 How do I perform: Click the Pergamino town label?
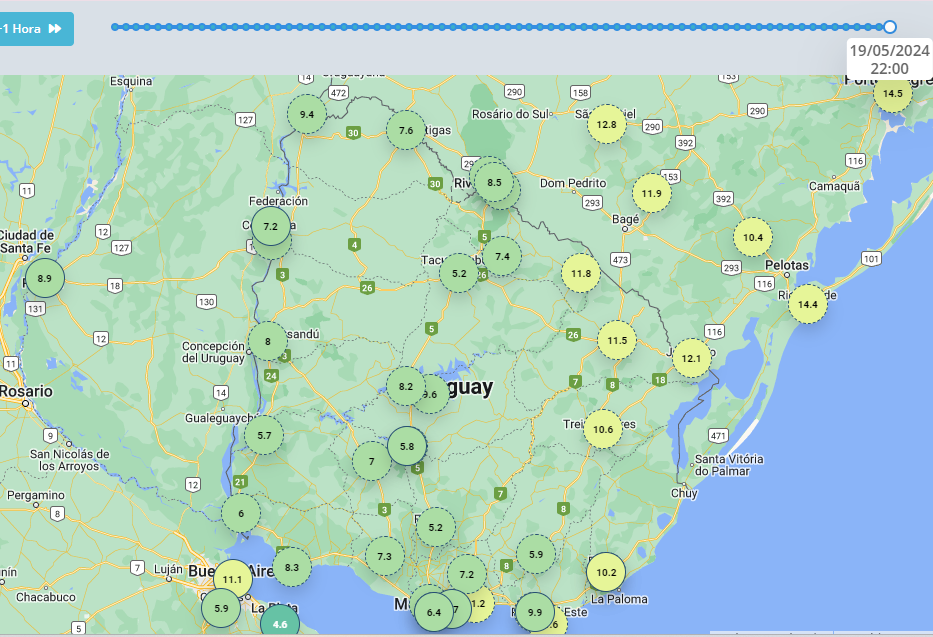click(x=36, y=495)
